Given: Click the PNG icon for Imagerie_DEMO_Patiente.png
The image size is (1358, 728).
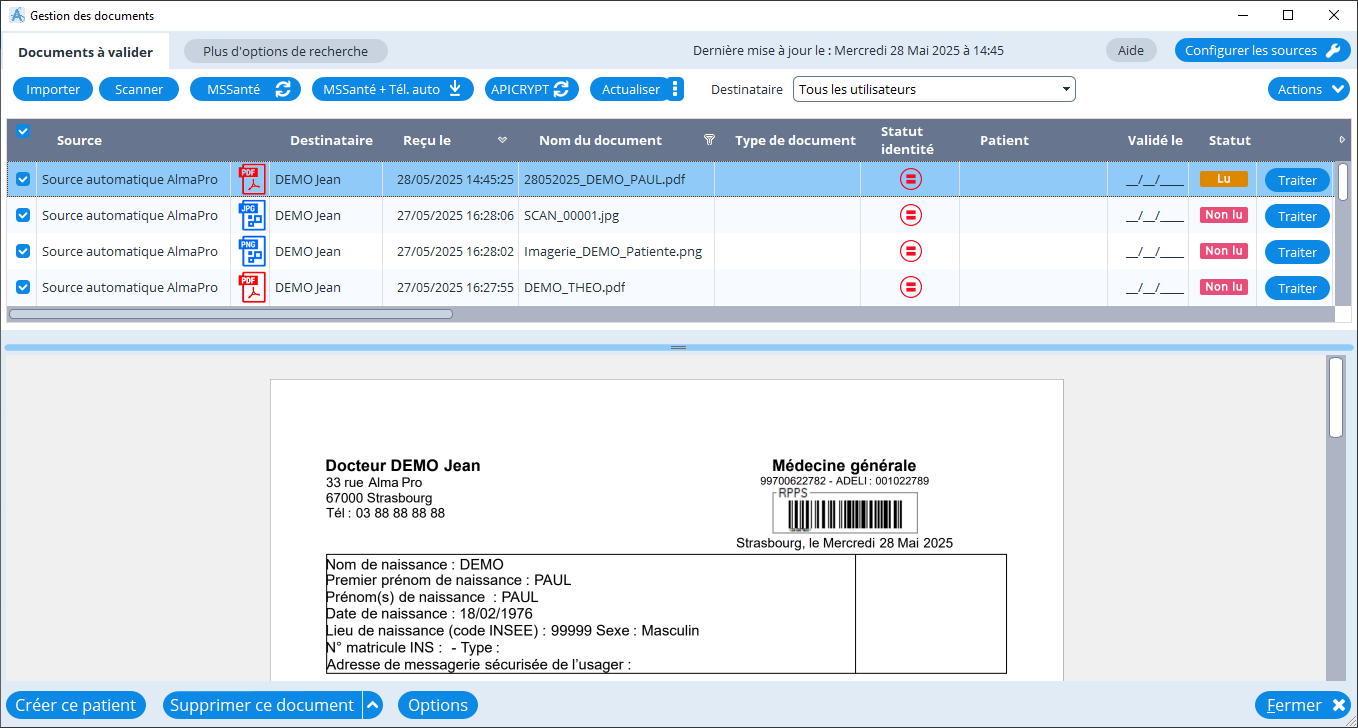Looking at the screenshot, I should (x=252, y=252).
